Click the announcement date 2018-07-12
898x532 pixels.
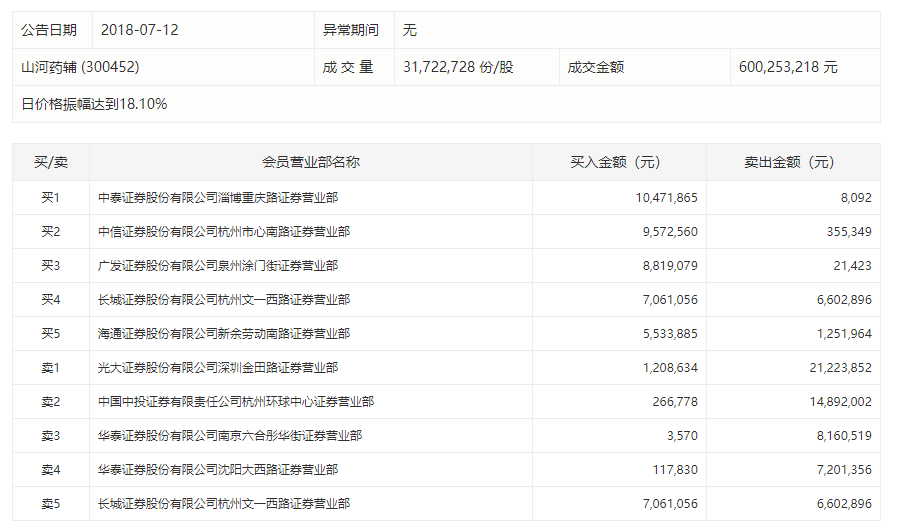[x=140, y=30]
